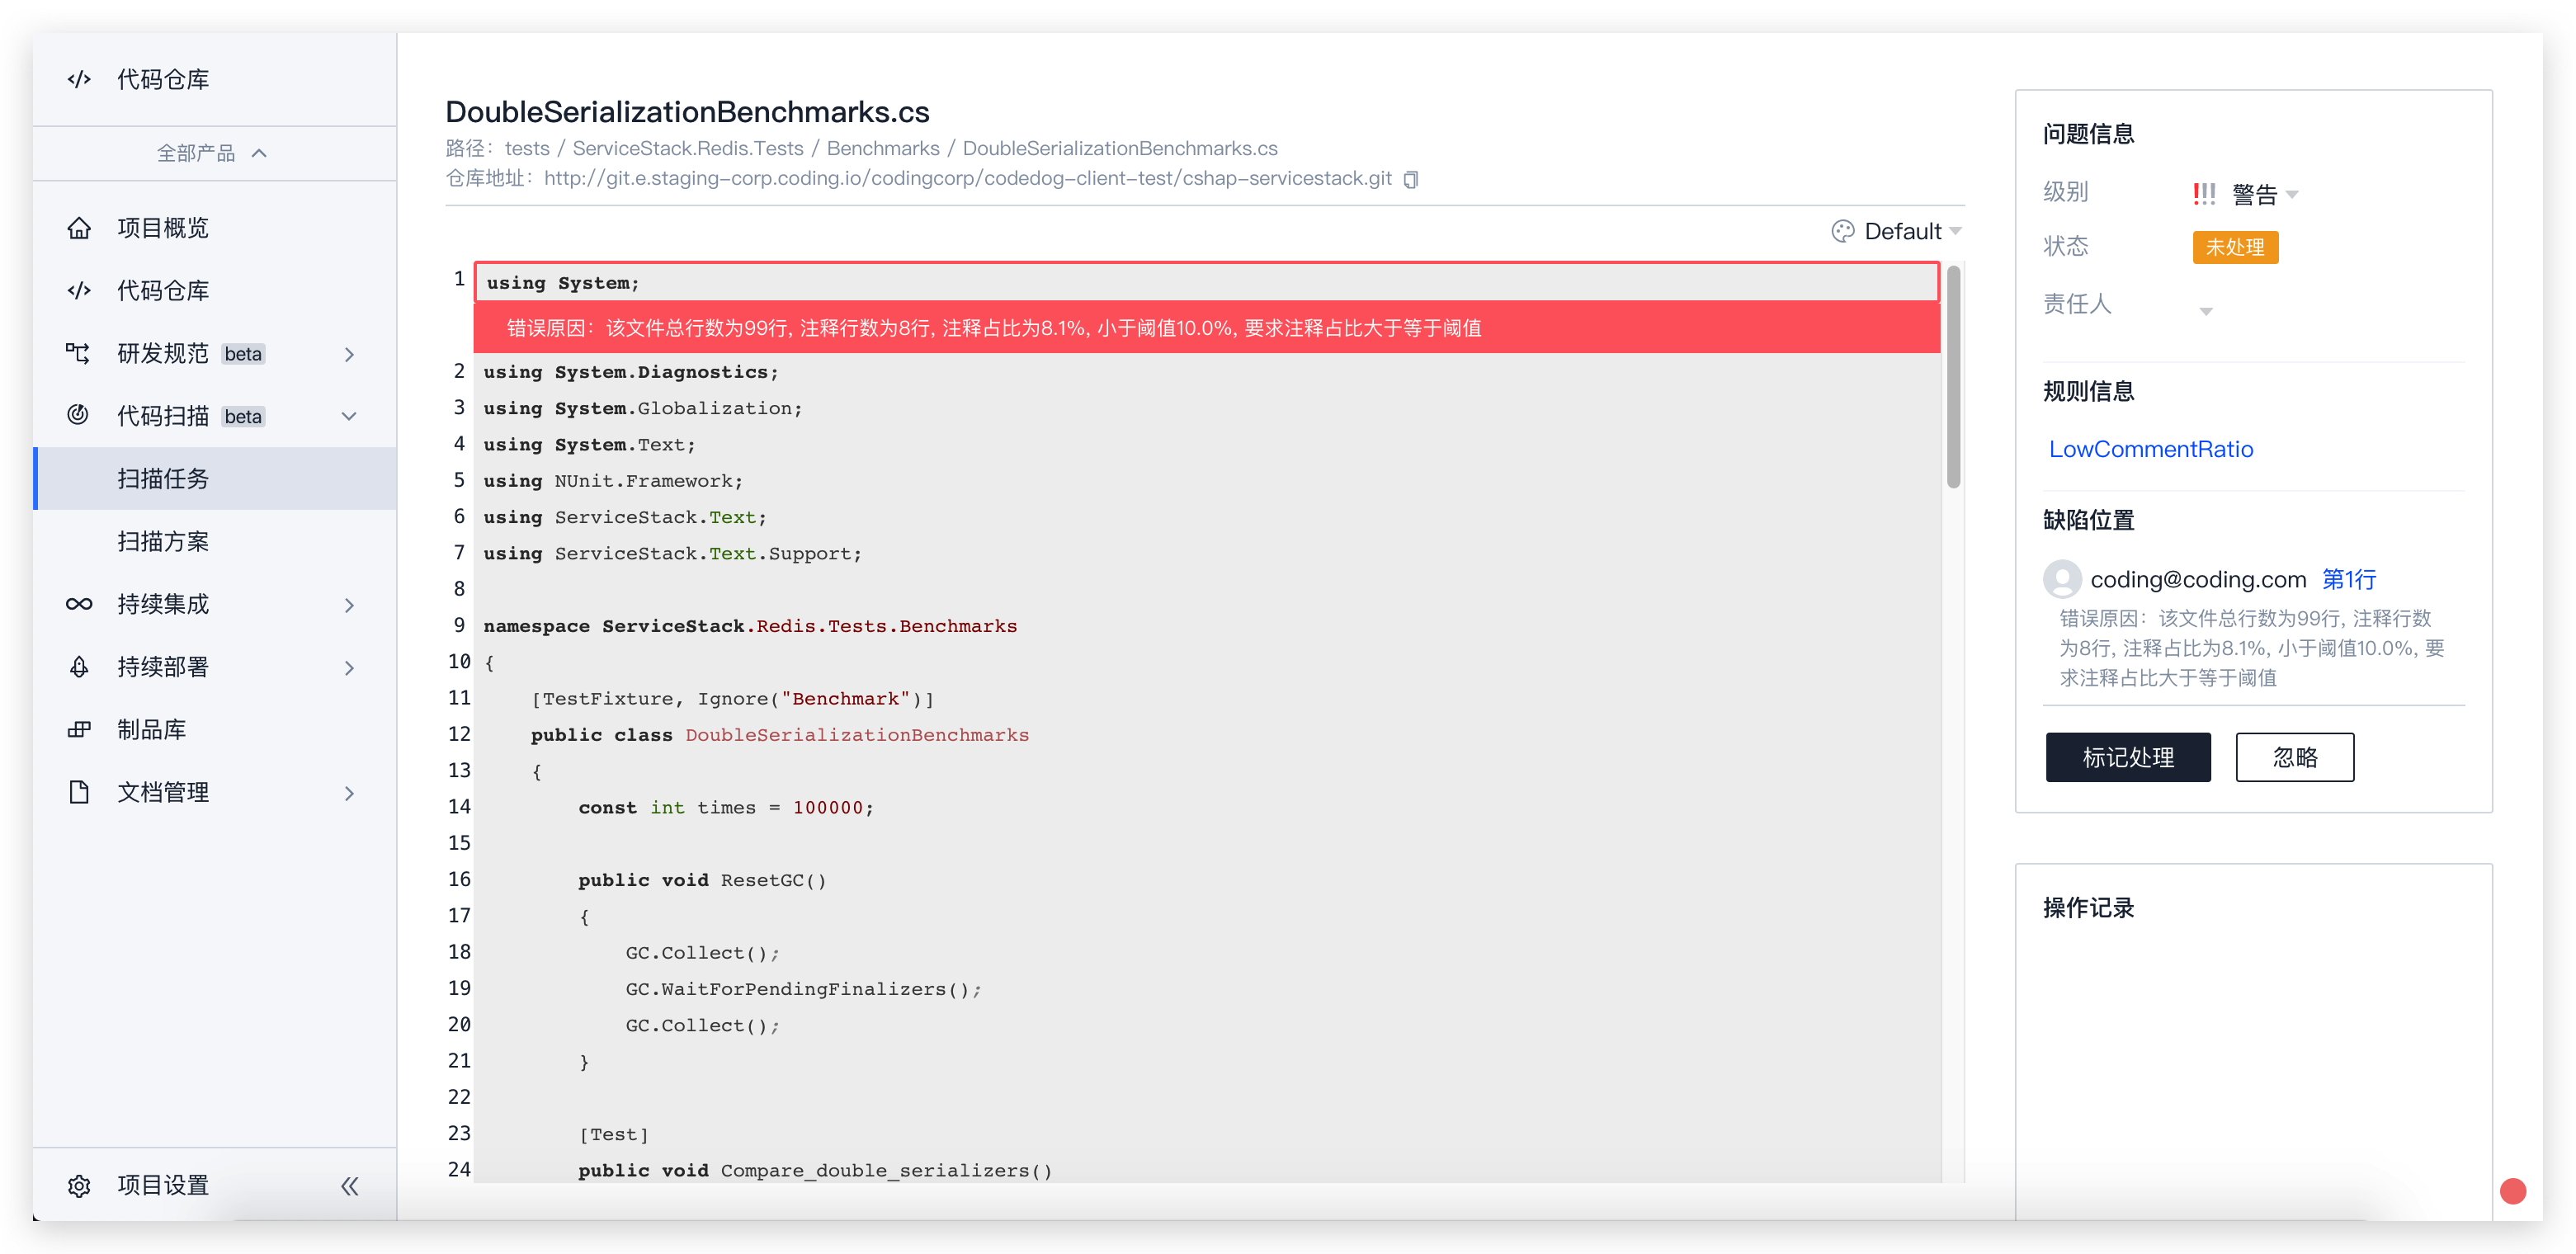Click the project overview home icon
Viewport: 2576px width, 1254px height.
coord(79,228)
